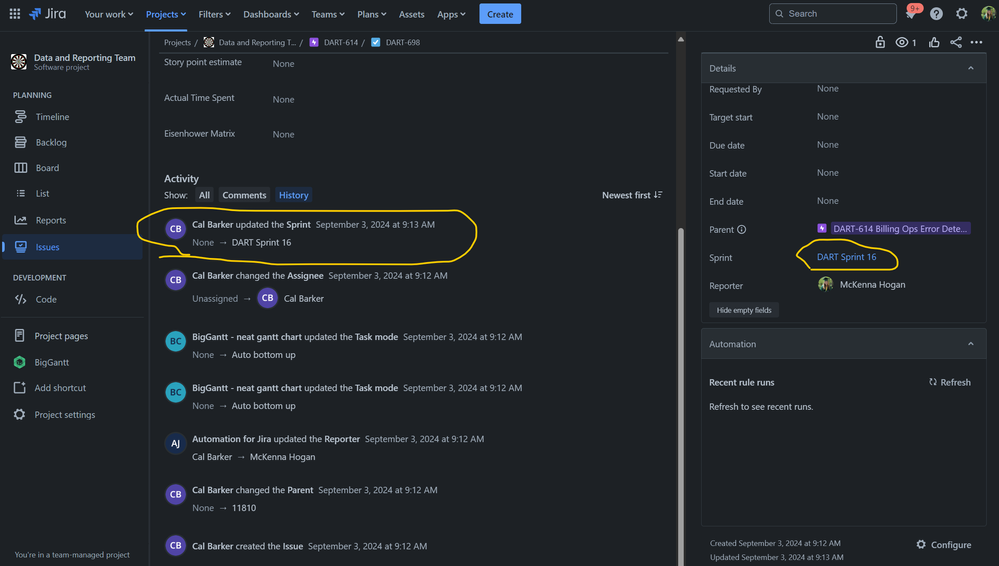Click reporter McKenna Hogan field
999x566 pixels.
861,284
